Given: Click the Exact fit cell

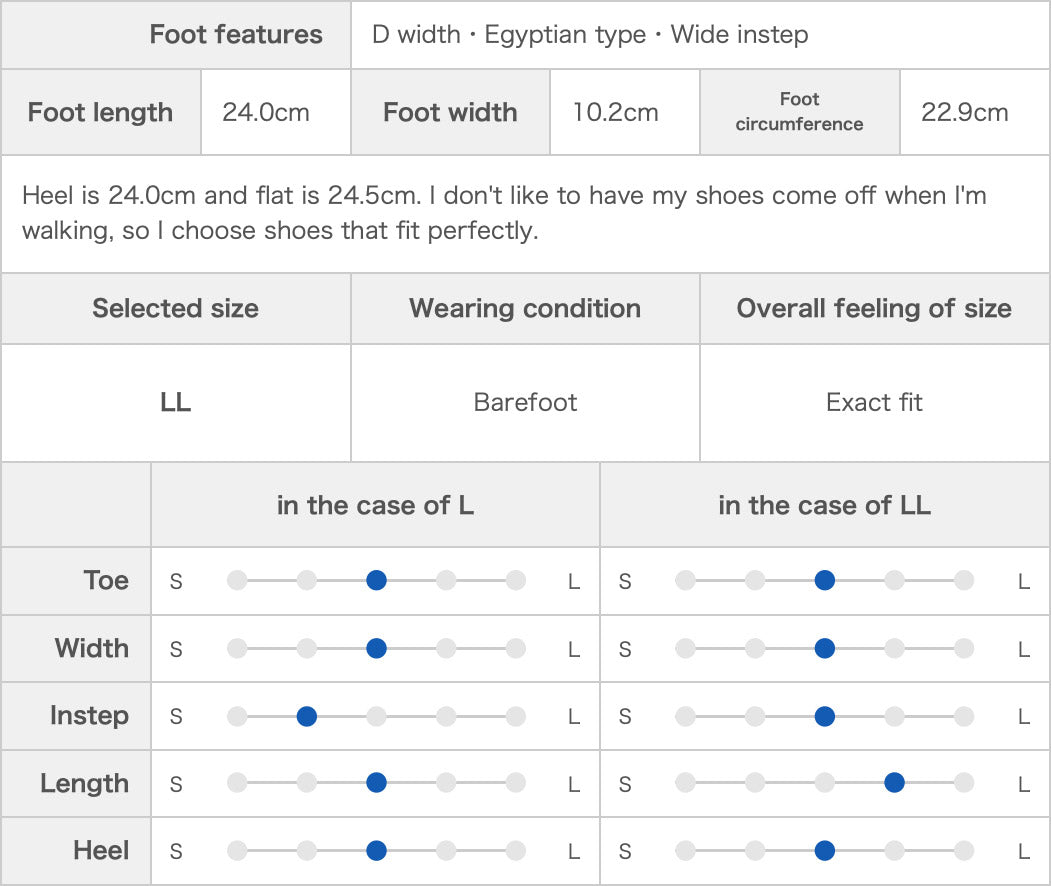Looking at the screenshot, I should tap(875, 403).
